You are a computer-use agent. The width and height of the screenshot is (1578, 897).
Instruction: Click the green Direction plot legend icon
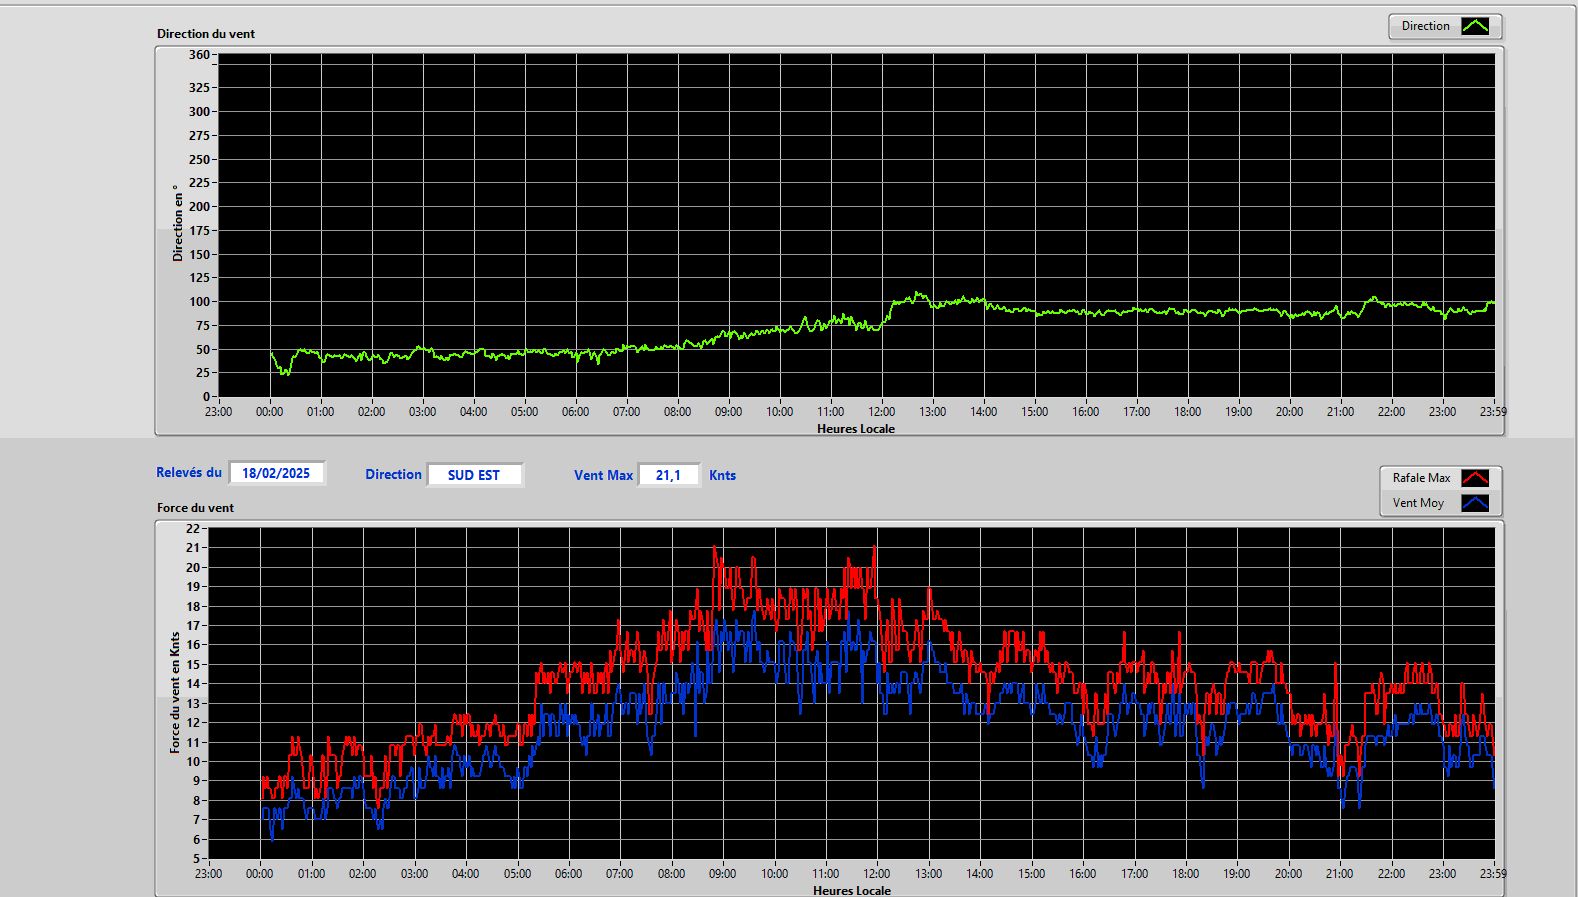pos(1475,26)
